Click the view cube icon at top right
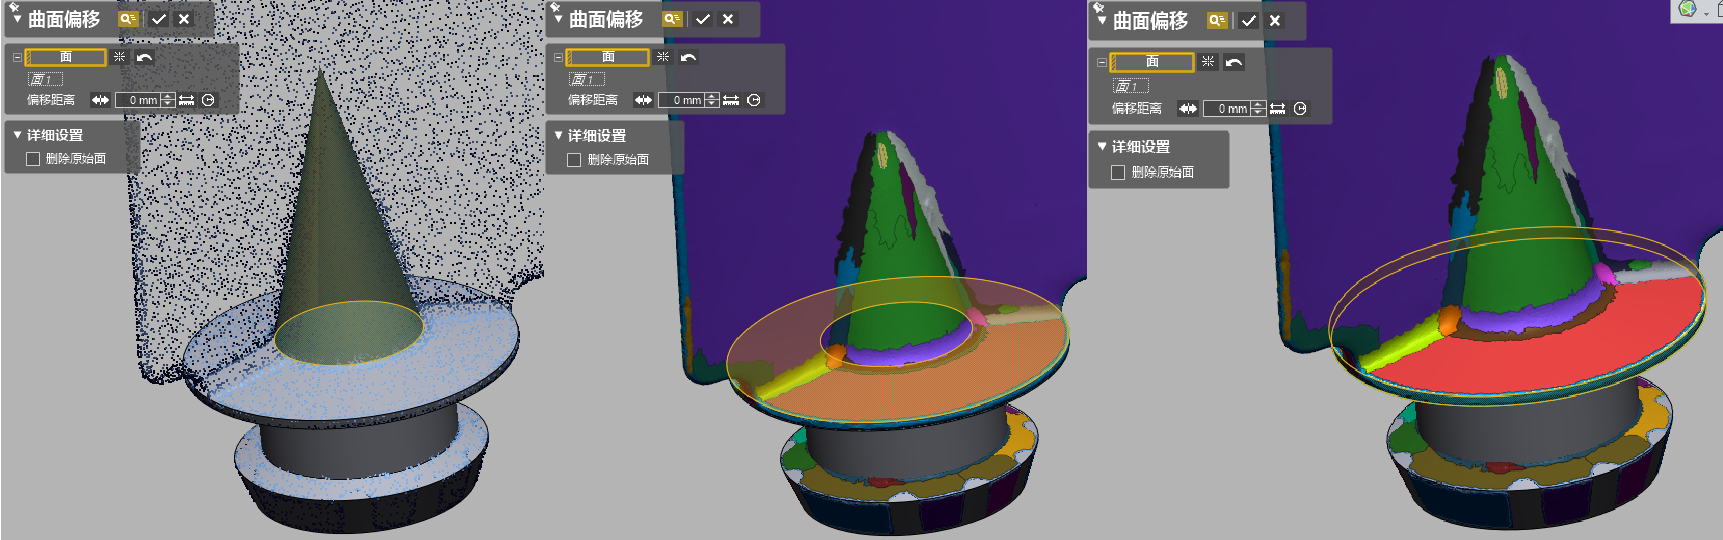 pyautogui.click(x=1688, y=9)
